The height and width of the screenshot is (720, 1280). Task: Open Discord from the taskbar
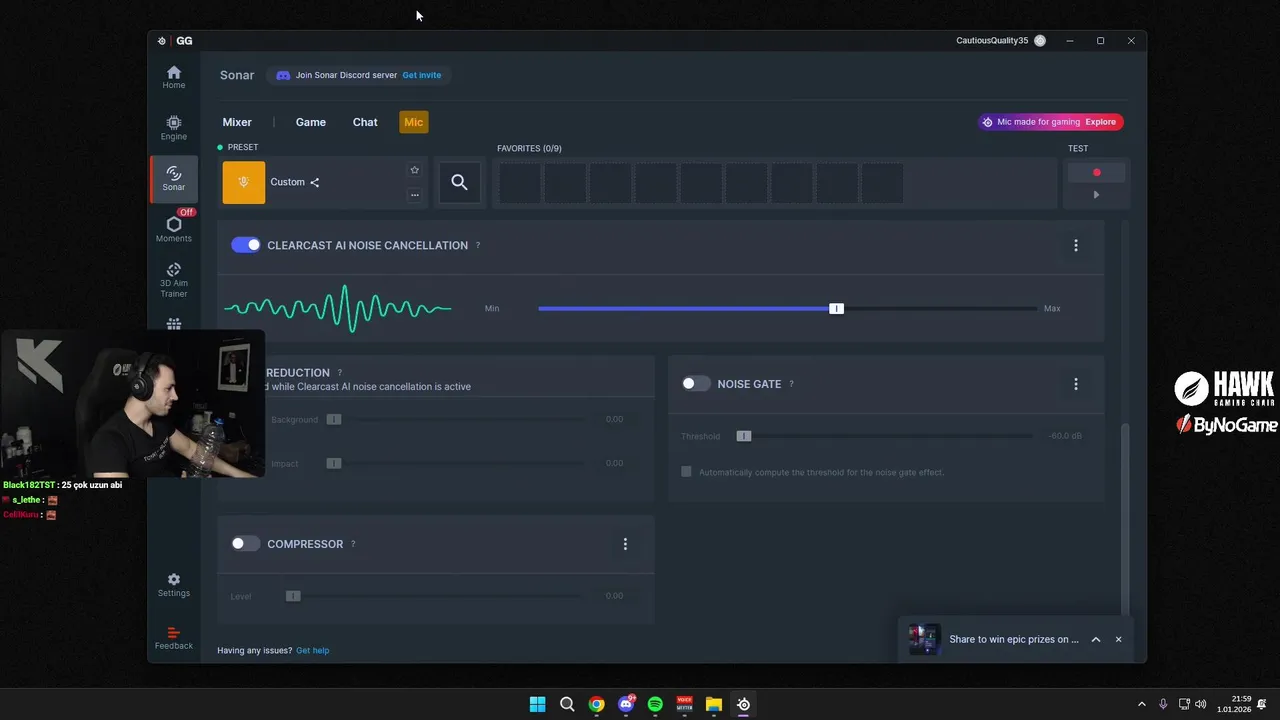(626, 704)
